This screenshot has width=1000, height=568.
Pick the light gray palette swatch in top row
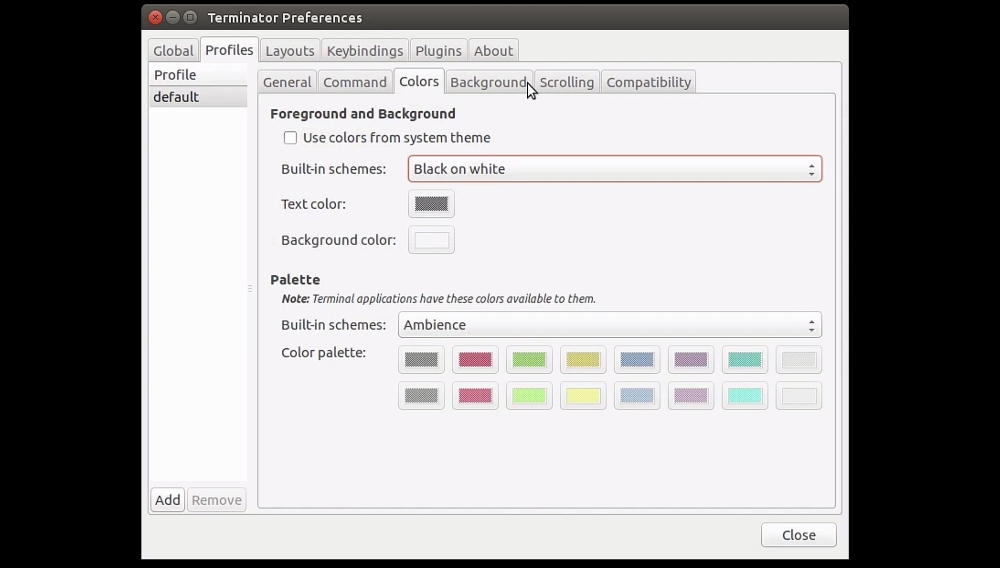pos(798,360)
